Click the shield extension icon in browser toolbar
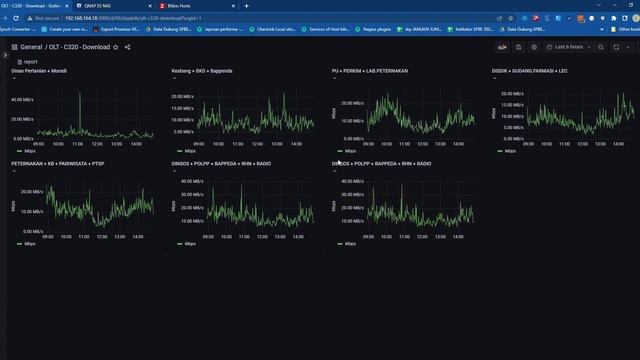Viewport: 640px width, 360px height. click(x=602, y=18)
